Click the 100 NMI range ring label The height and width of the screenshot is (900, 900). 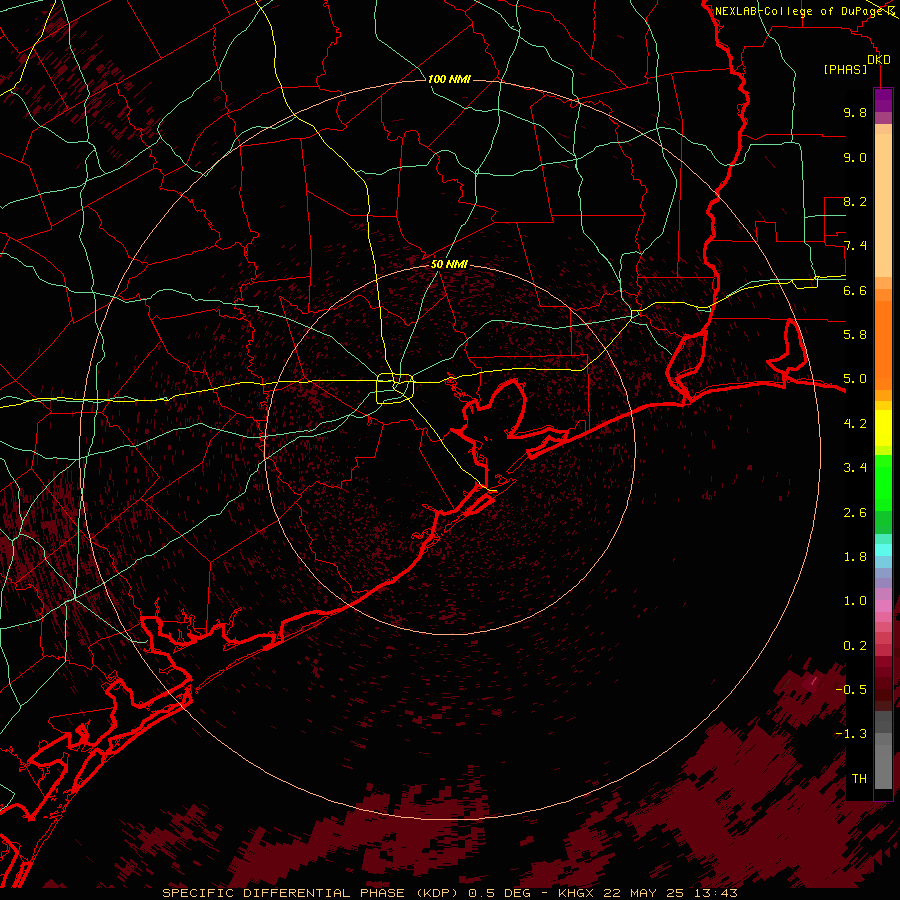(x=449, y=79)
